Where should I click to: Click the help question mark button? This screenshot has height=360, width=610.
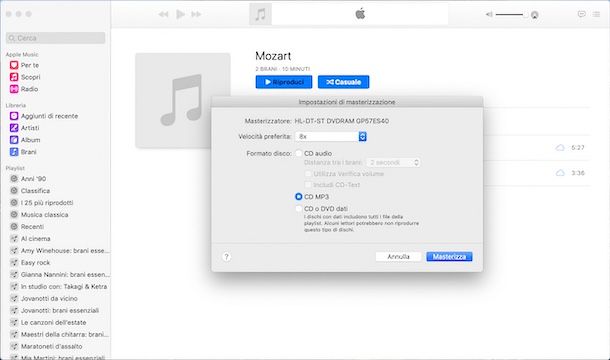(226, 257)
